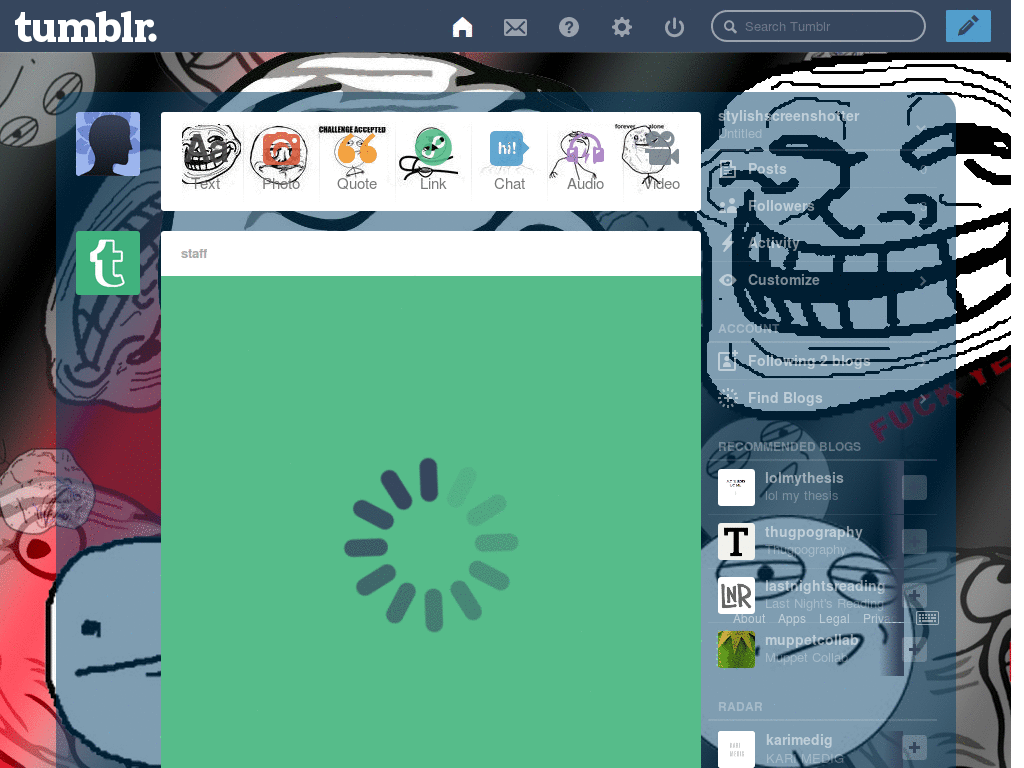Open the Posts sidebar item
This screenshot has height=768, width=1024.
[823, 169]
